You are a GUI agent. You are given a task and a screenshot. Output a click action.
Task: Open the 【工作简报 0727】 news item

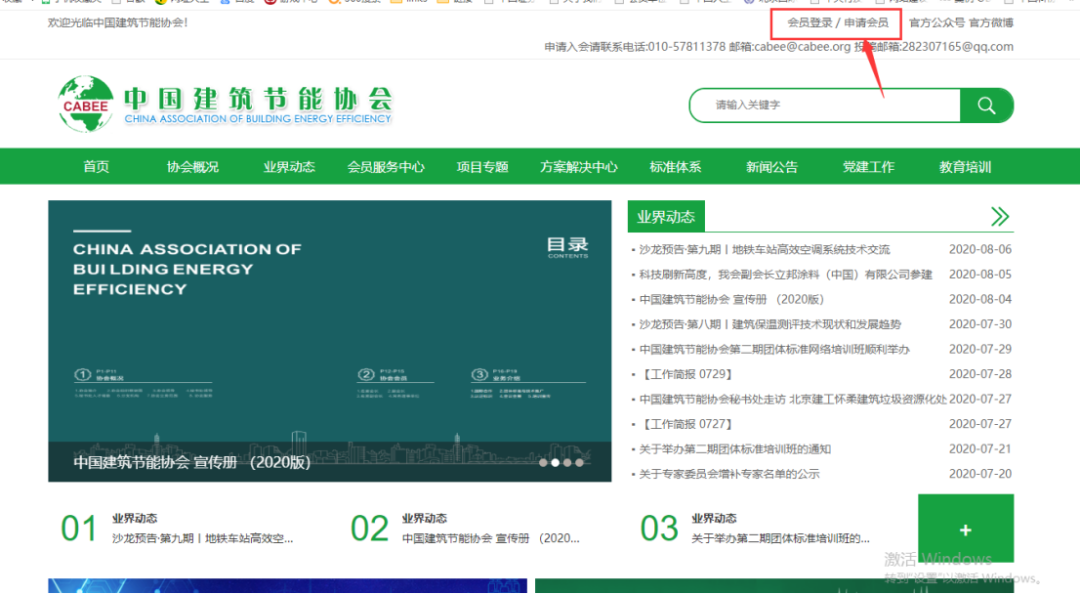click(686, 424)
